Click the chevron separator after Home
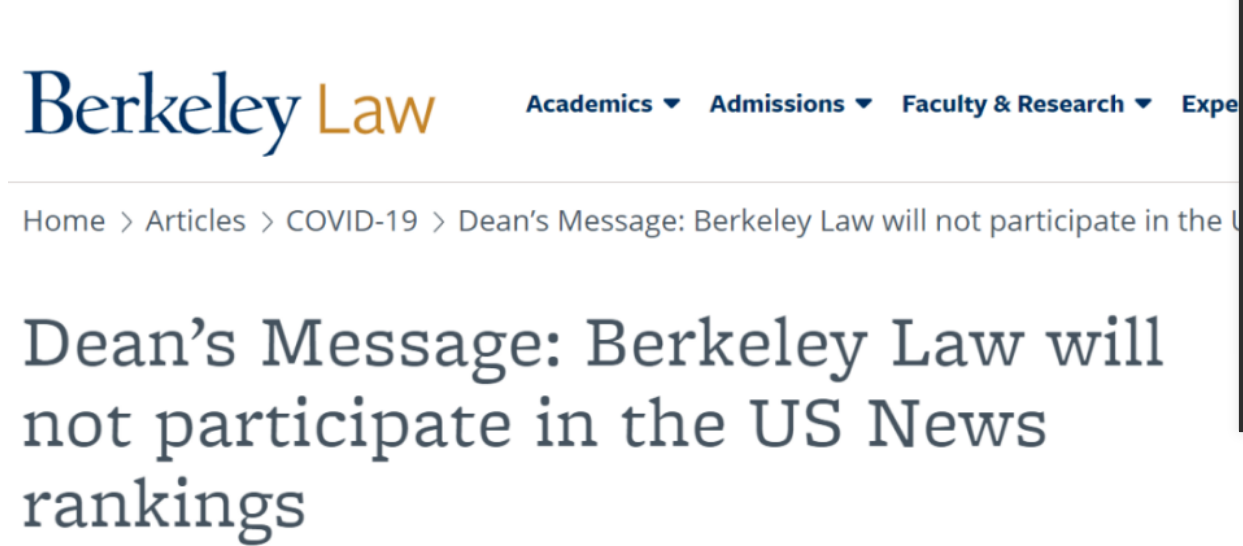Image resolution: width=1243 pixels, height=546 pixels. [126, 222]
